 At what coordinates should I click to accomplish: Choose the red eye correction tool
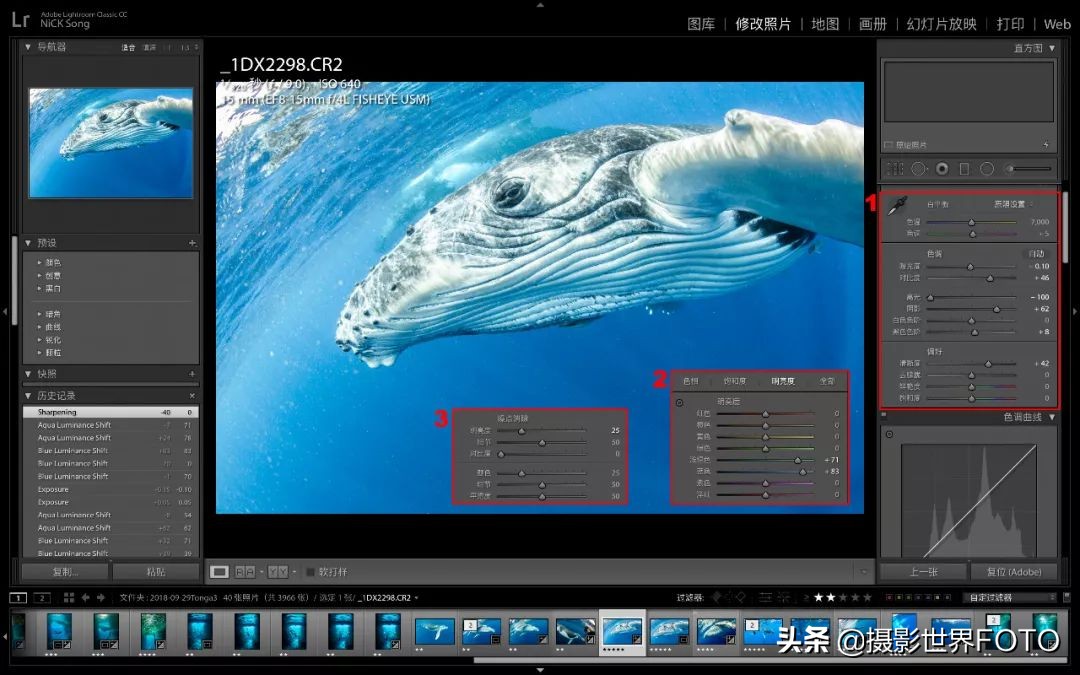tap(942, 169)
